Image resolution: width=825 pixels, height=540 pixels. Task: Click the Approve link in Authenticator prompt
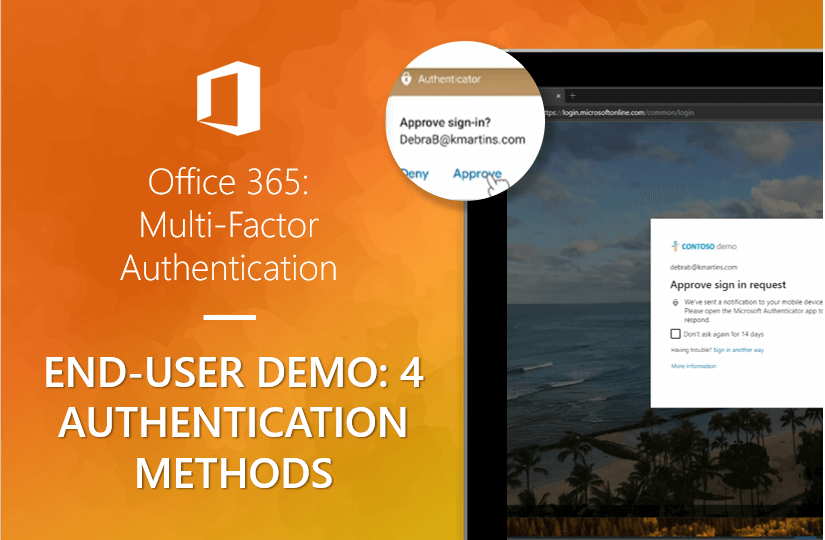[x=477, y=174]
